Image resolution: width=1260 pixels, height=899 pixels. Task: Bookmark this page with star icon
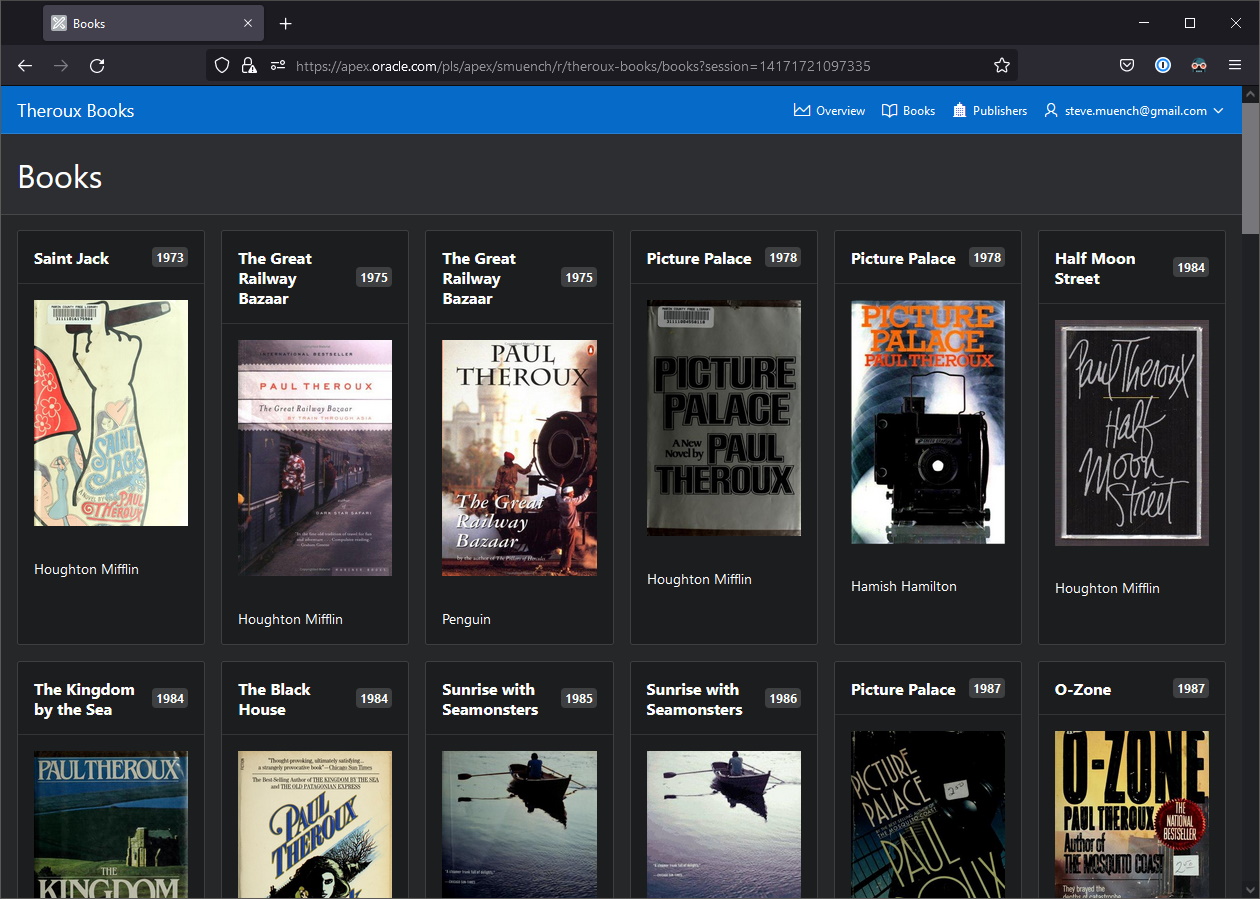tap(1001, 66)
